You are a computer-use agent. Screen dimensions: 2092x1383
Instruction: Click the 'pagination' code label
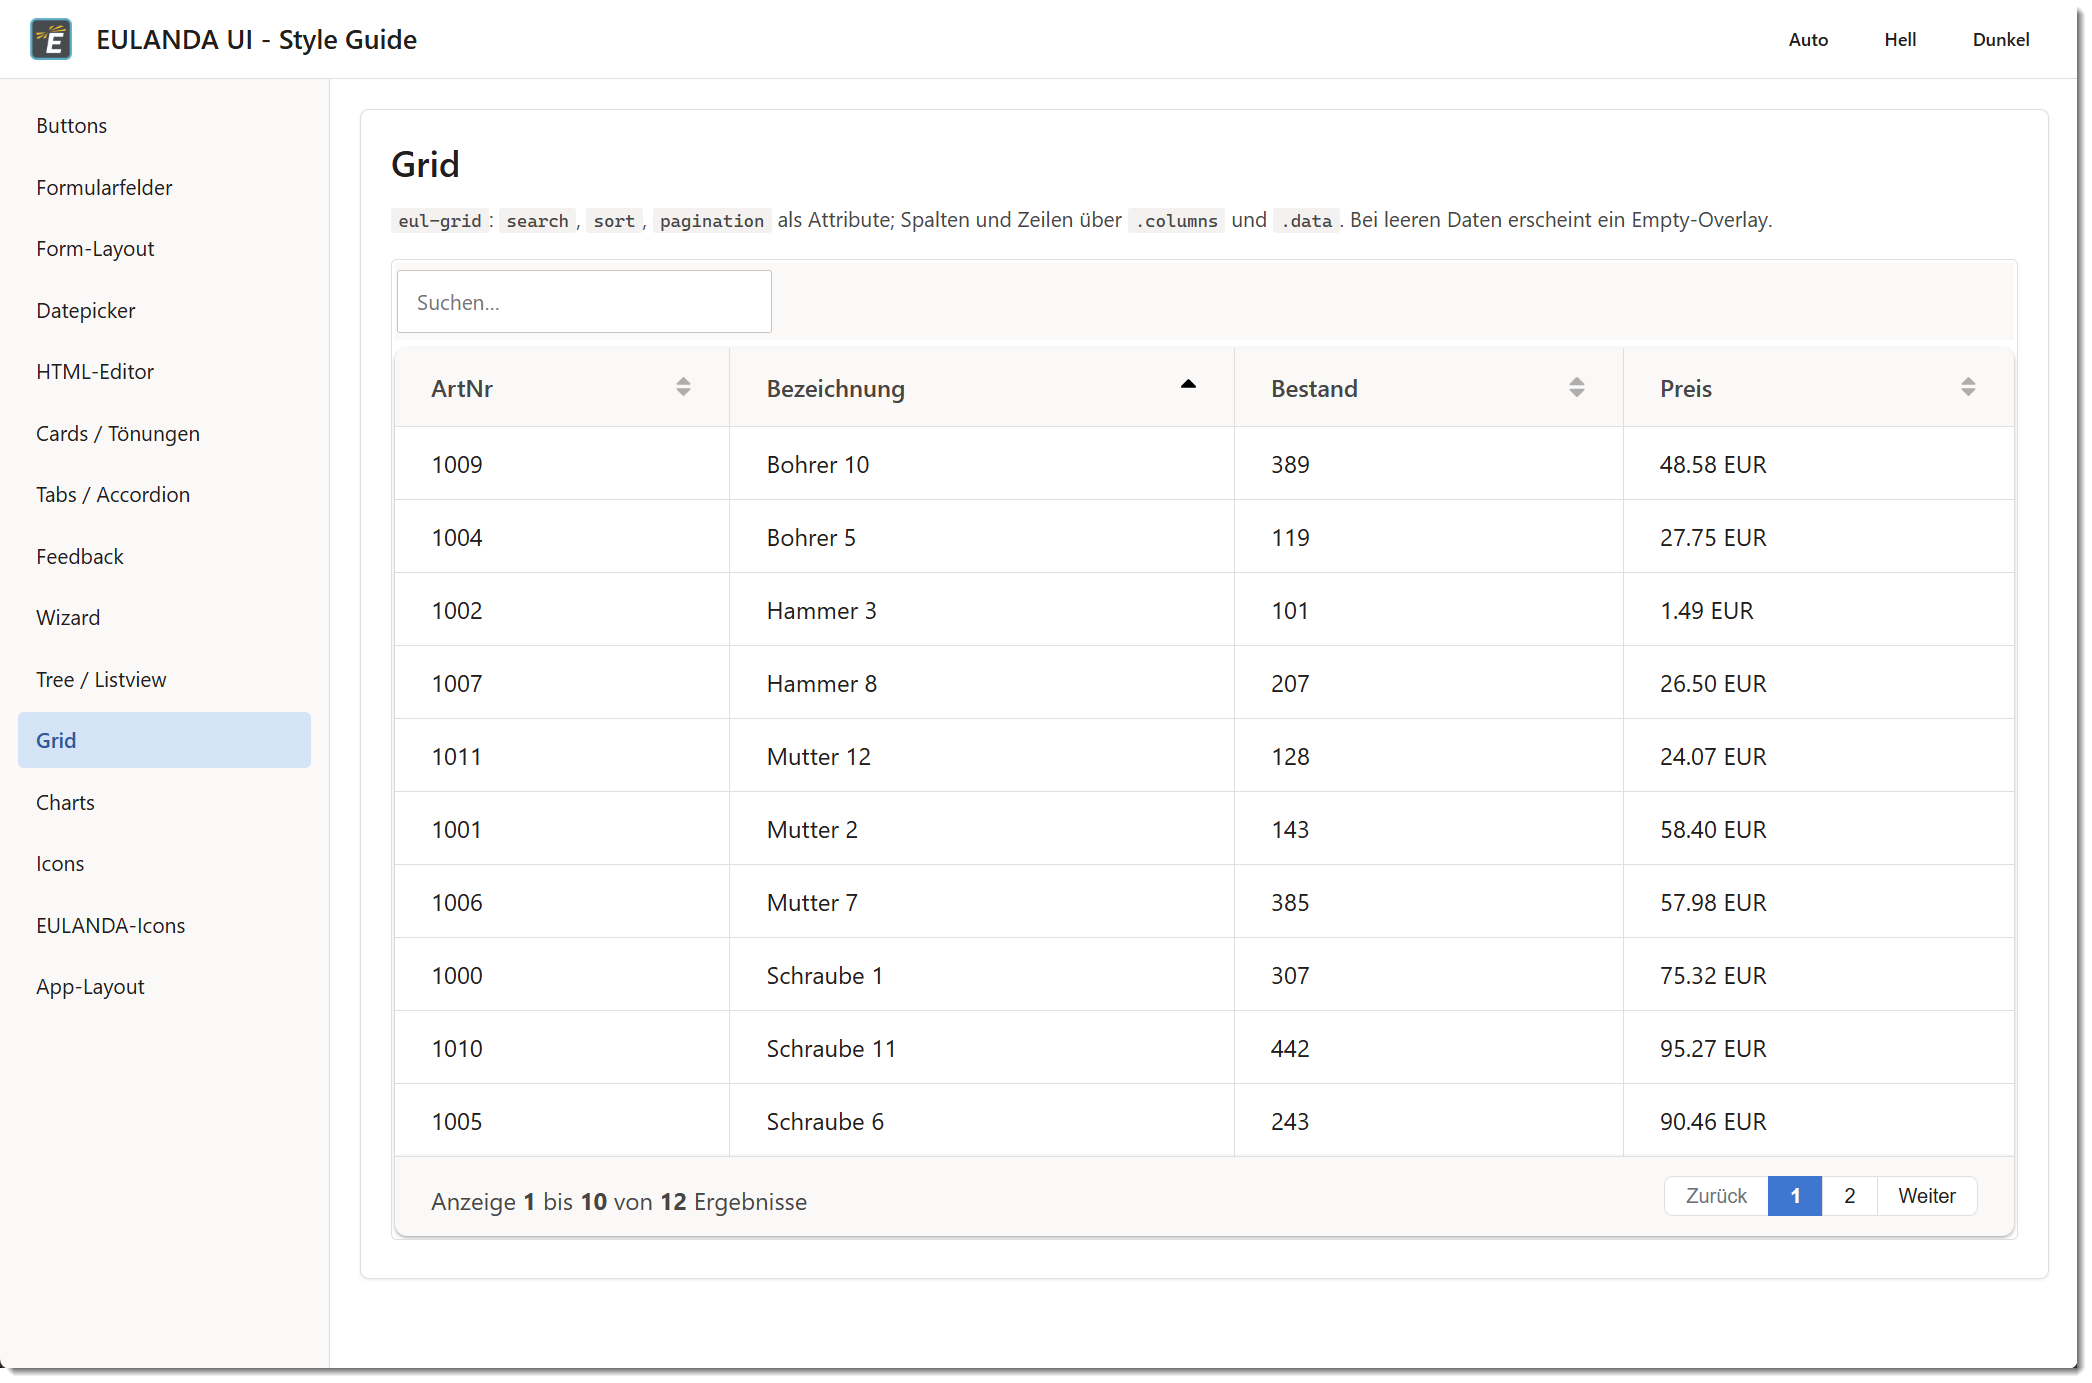711,220
